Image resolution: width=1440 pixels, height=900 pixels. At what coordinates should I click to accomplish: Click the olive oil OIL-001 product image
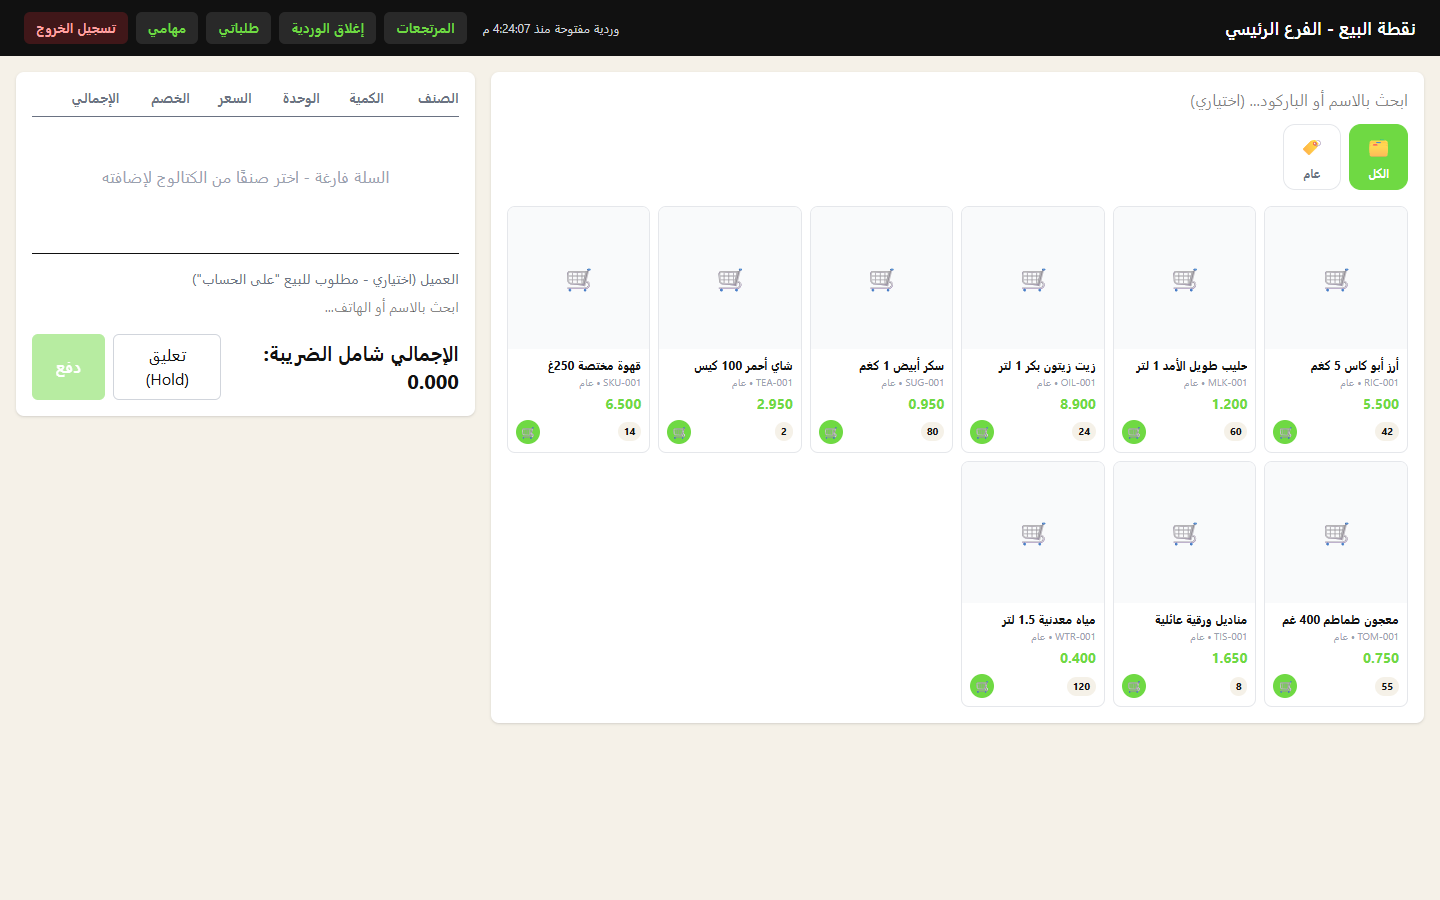click(x=1033, y=279)
